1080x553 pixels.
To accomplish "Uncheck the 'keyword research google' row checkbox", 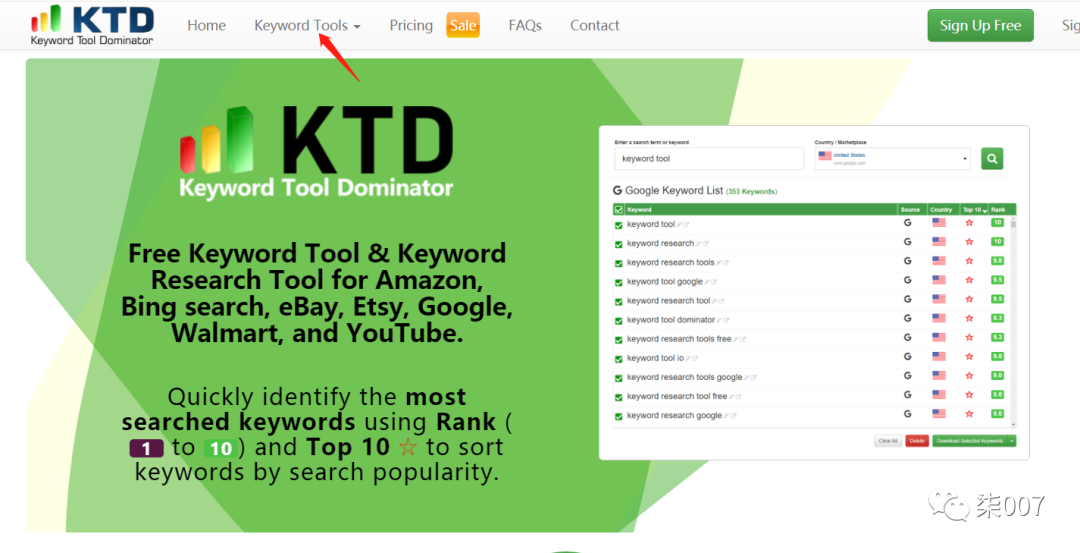I will coord(619,416).
